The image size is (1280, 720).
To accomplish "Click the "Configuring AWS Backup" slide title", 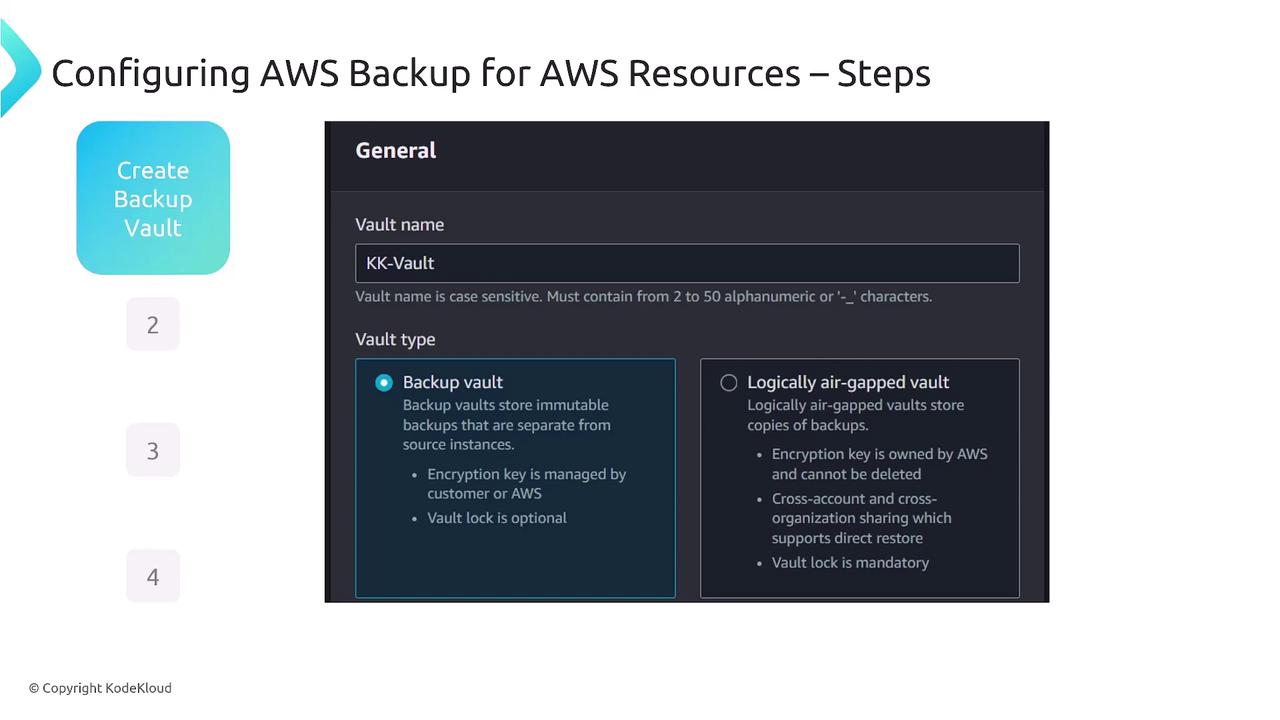I will 490,73.
